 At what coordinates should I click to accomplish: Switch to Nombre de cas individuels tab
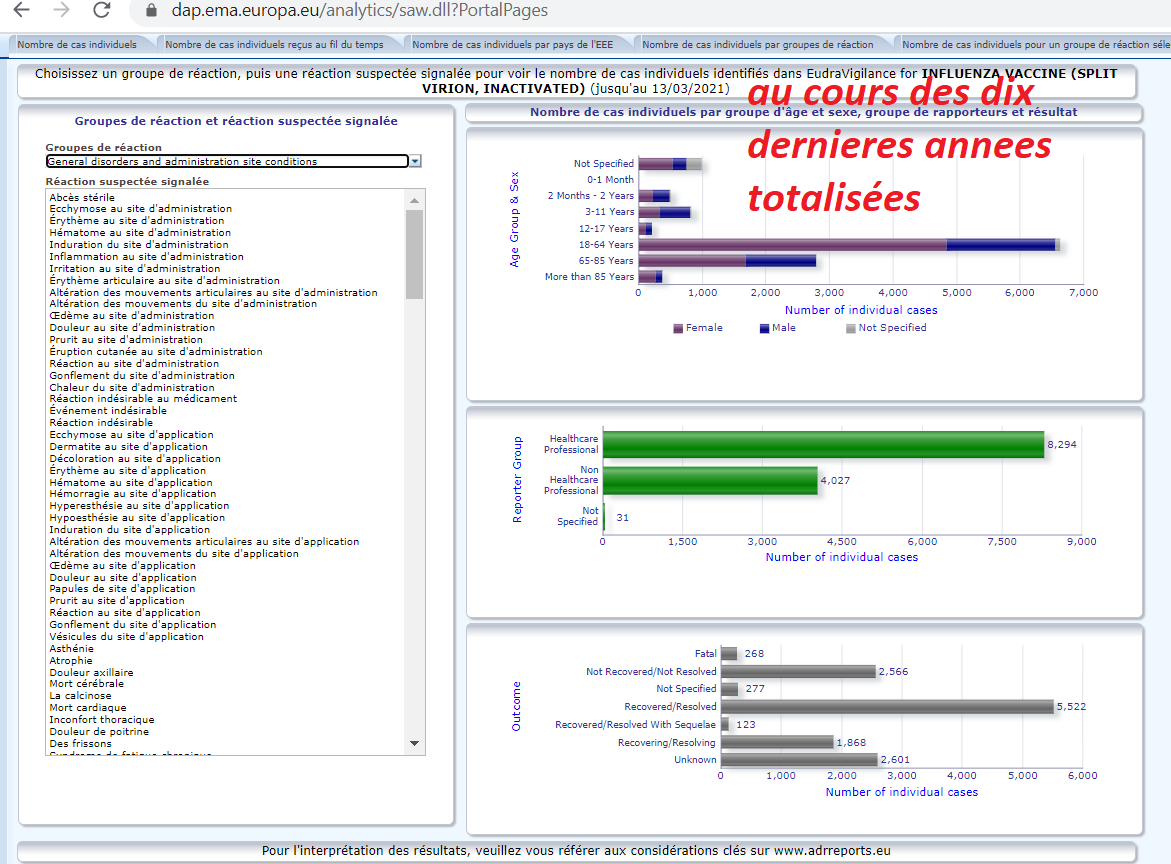point(77,44)
